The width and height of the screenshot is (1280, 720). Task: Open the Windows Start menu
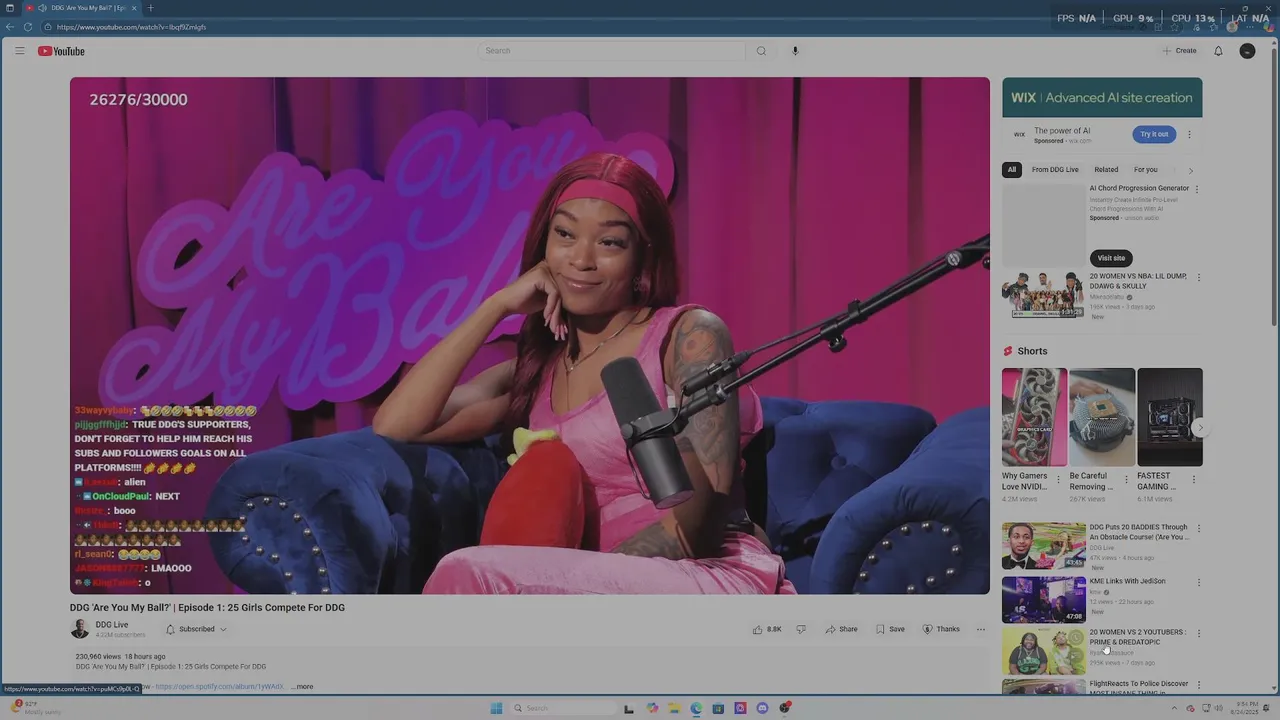coord(496,708)
